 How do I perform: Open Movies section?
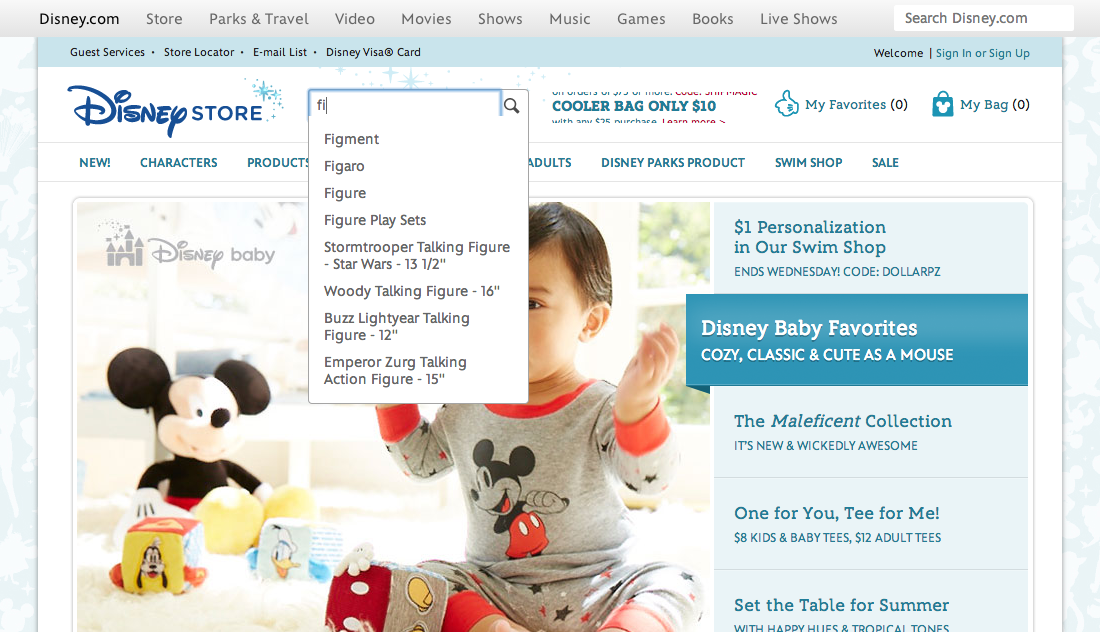(427, 19)
